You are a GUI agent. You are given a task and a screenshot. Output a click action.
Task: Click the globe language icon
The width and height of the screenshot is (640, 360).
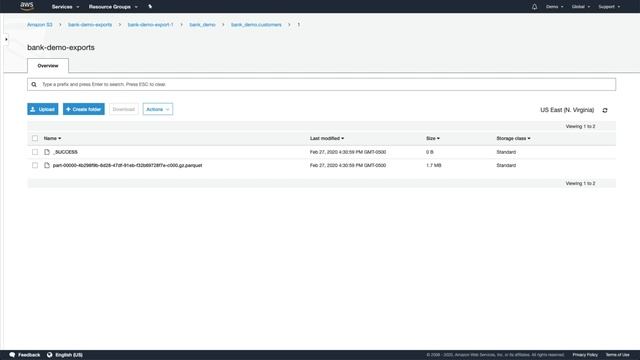(50, 355)
